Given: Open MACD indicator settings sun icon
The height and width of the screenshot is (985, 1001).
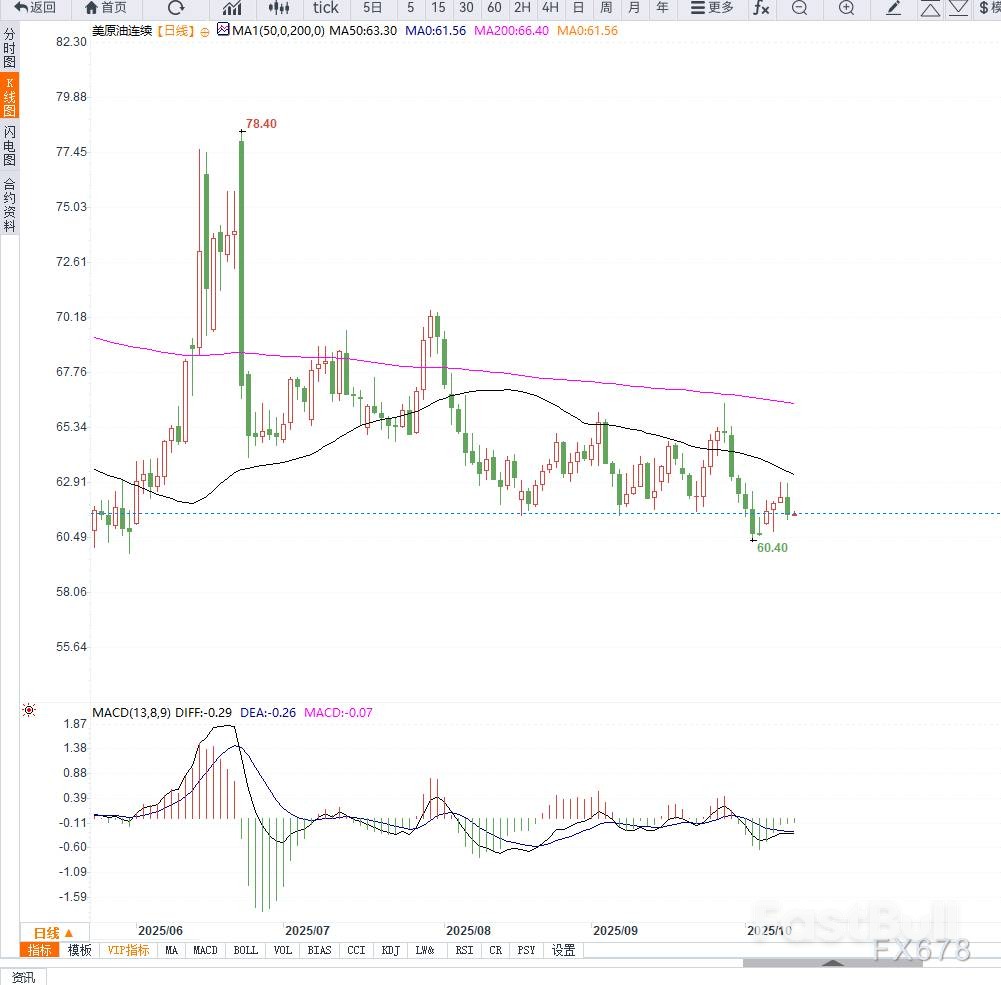Looking at the screenshot, I should point(29,711).
